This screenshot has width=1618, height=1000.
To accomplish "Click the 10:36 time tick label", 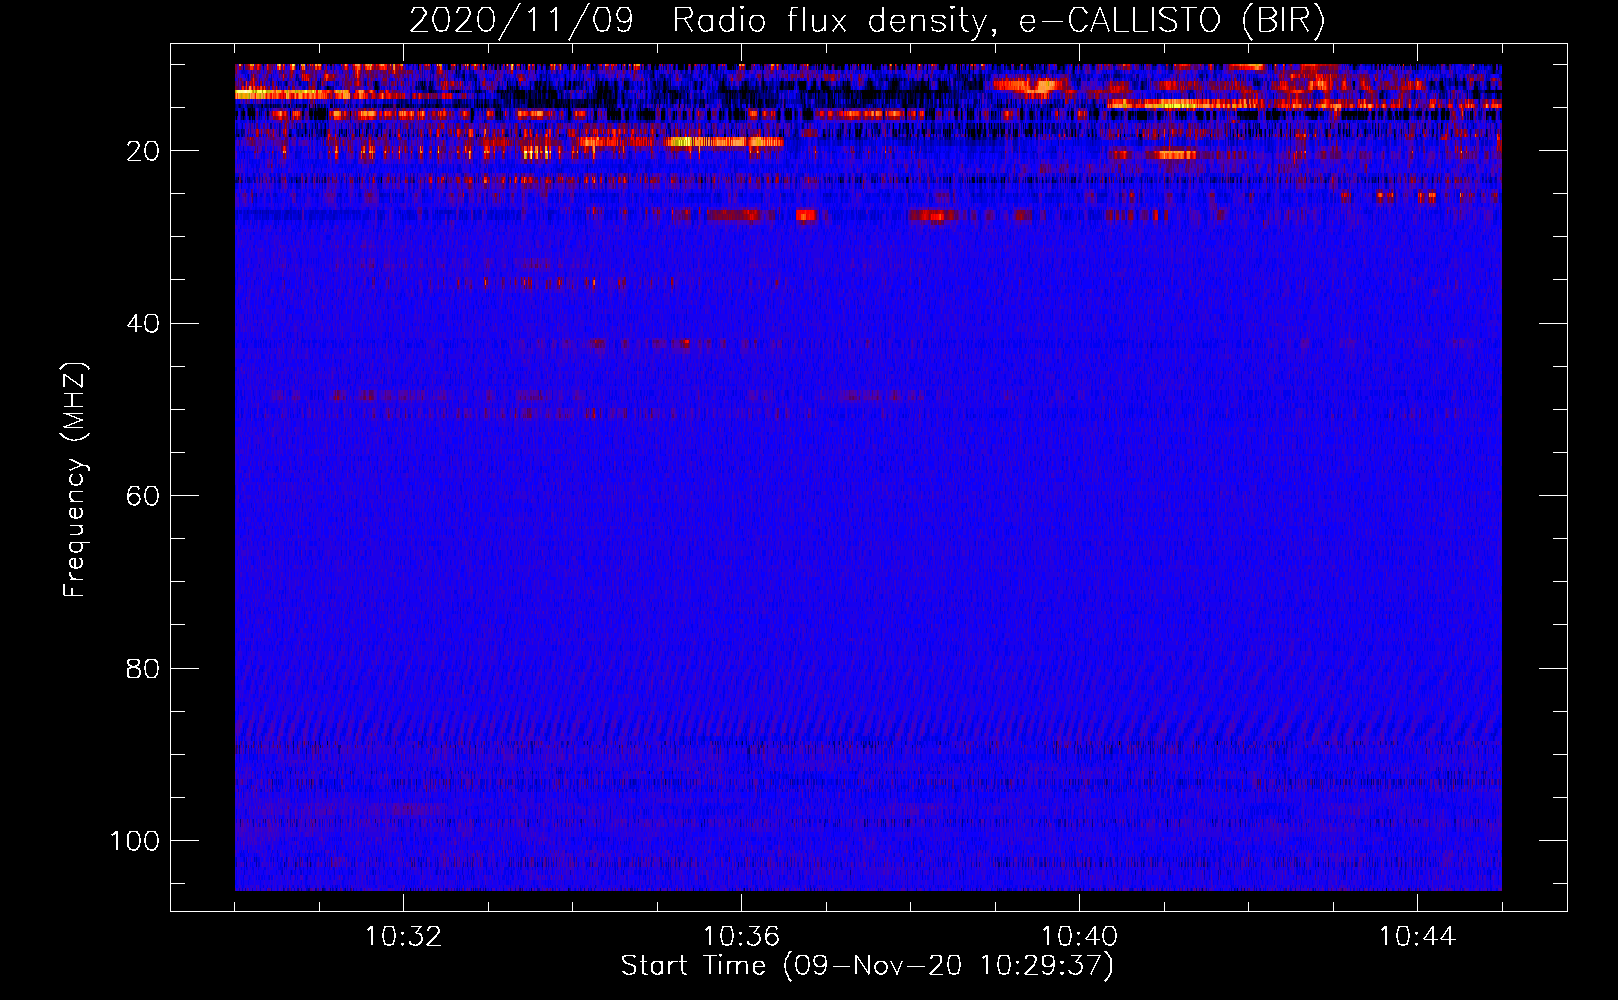I will (x=741, y=937).
